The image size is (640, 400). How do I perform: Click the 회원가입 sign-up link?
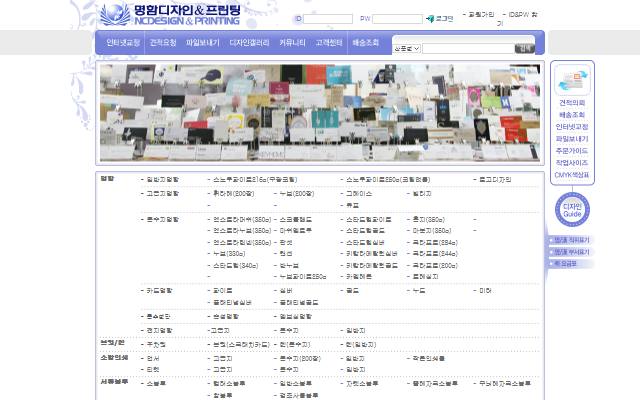pos(480,15)
